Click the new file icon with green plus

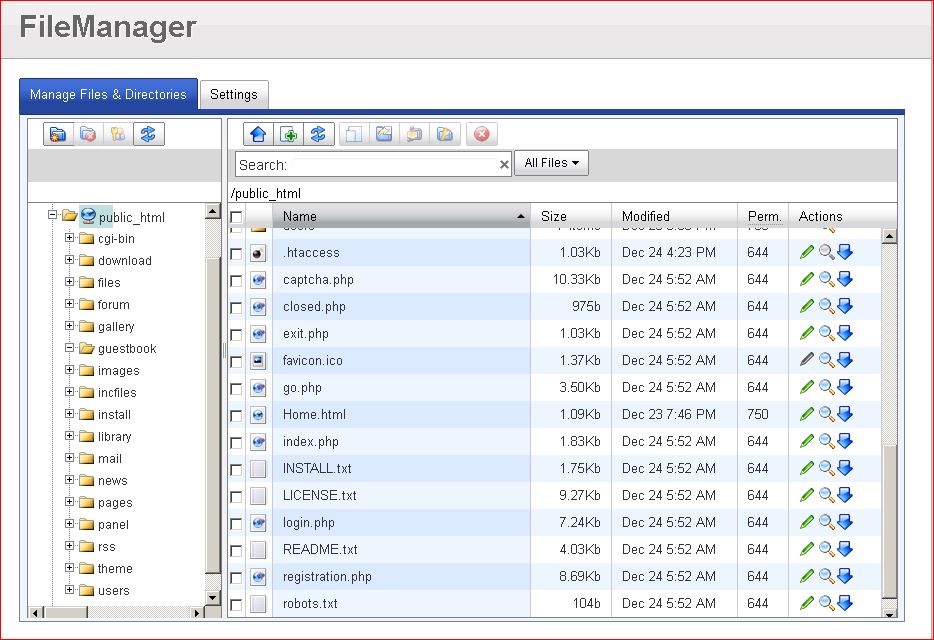tap(288, 134)
